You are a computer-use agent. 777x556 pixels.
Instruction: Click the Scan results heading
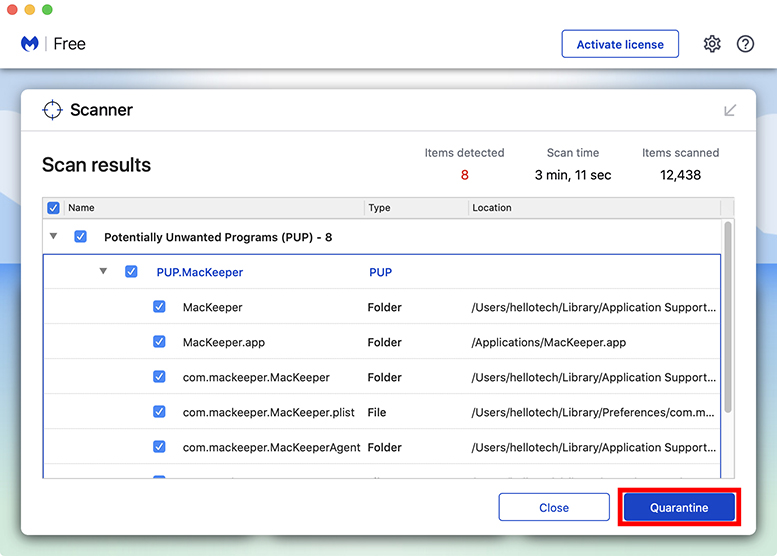point(96,165)
